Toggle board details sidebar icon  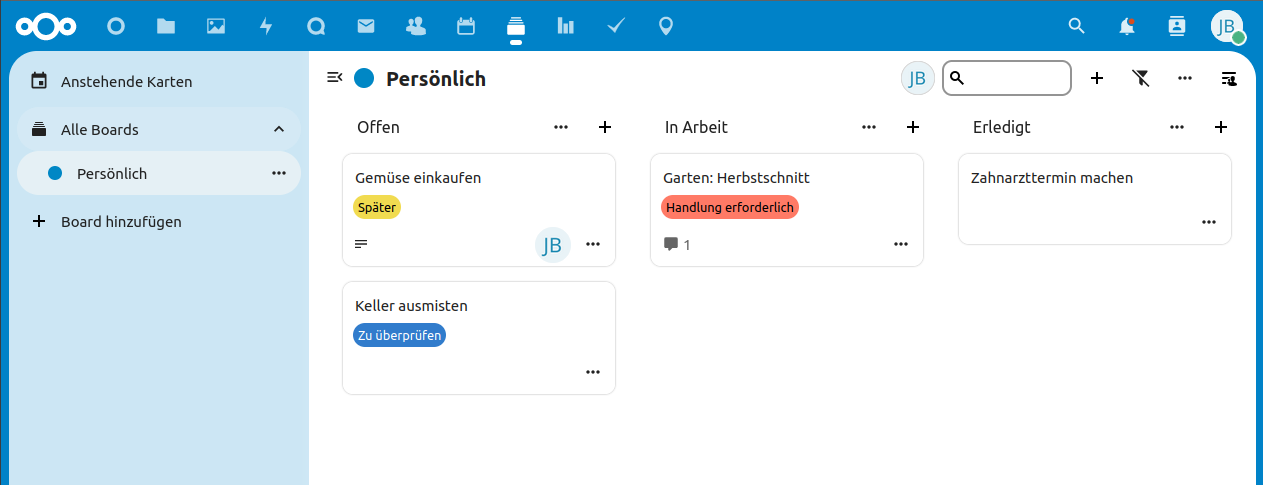1229,78
